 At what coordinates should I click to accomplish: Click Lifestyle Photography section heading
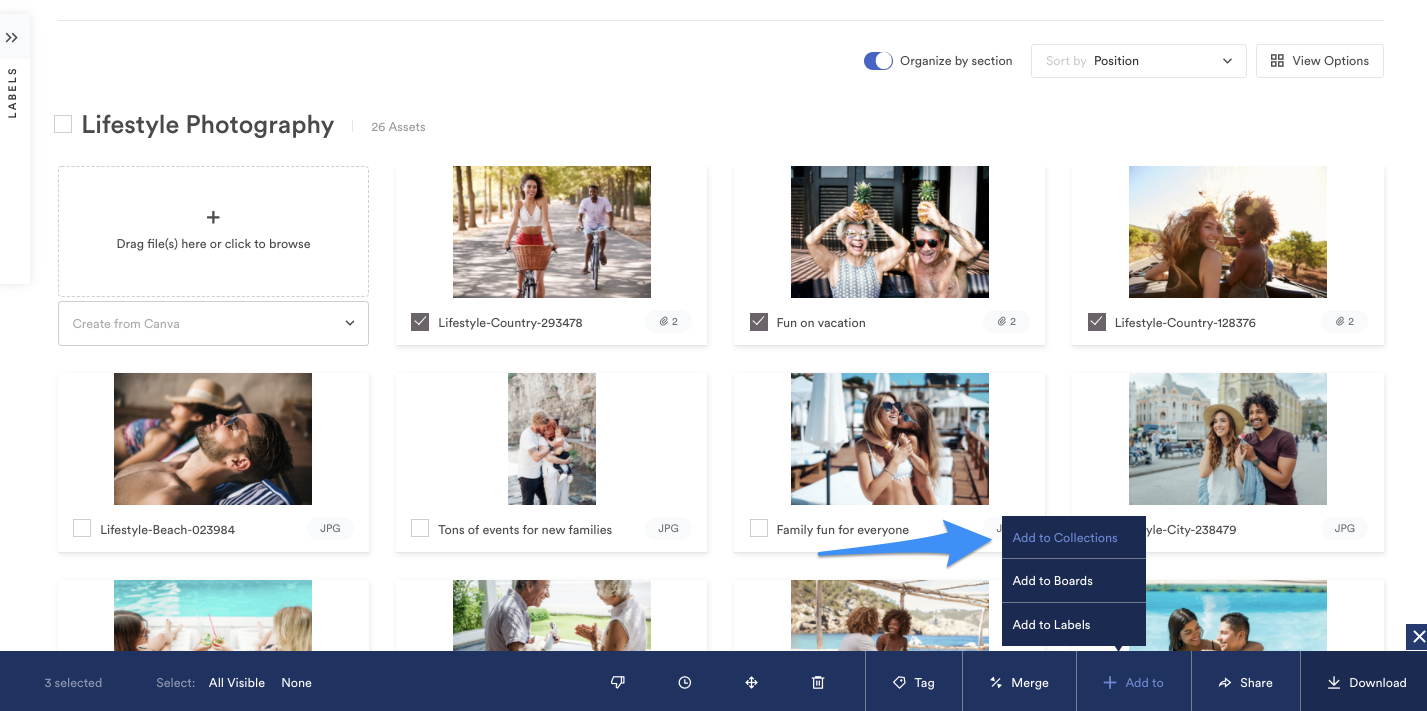(x=208, y=125)
